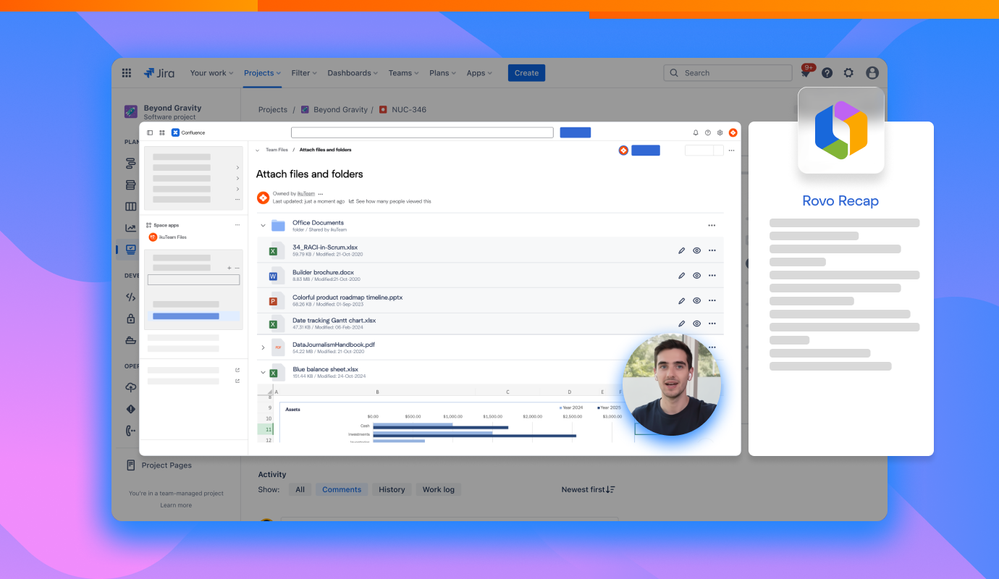
Task: Preview 34_RACI-in-Scrum.xlsx with eye icon
Action: (x=697, y=250)
